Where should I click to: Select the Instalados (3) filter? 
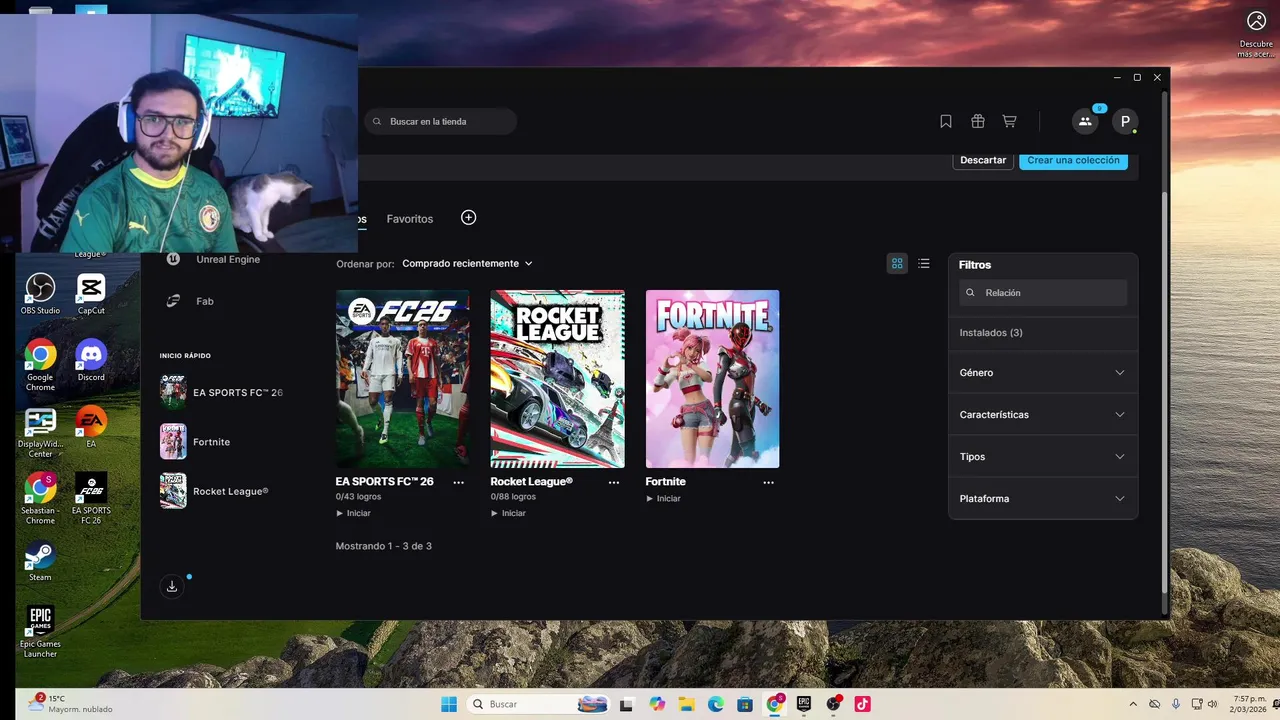[991, 332]
